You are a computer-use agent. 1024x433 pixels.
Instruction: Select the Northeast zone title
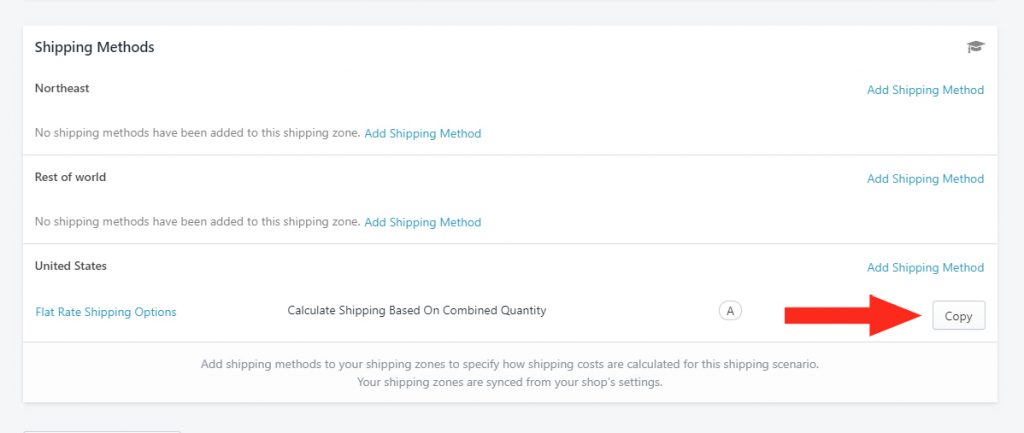click(x=62, y=88)
